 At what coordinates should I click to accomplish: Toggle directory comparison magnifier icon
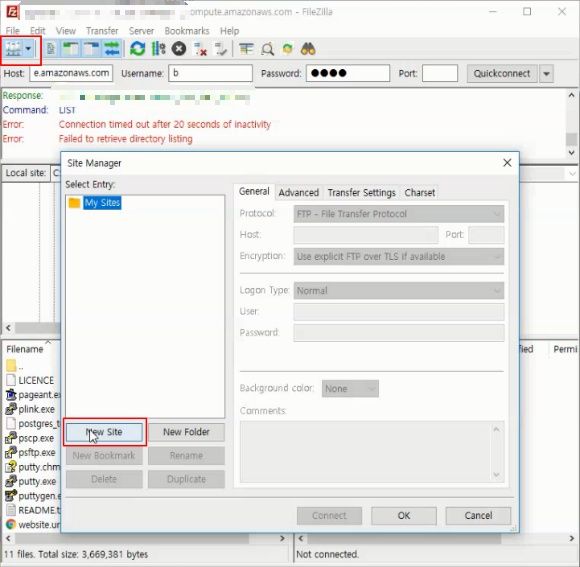point(267,49)
